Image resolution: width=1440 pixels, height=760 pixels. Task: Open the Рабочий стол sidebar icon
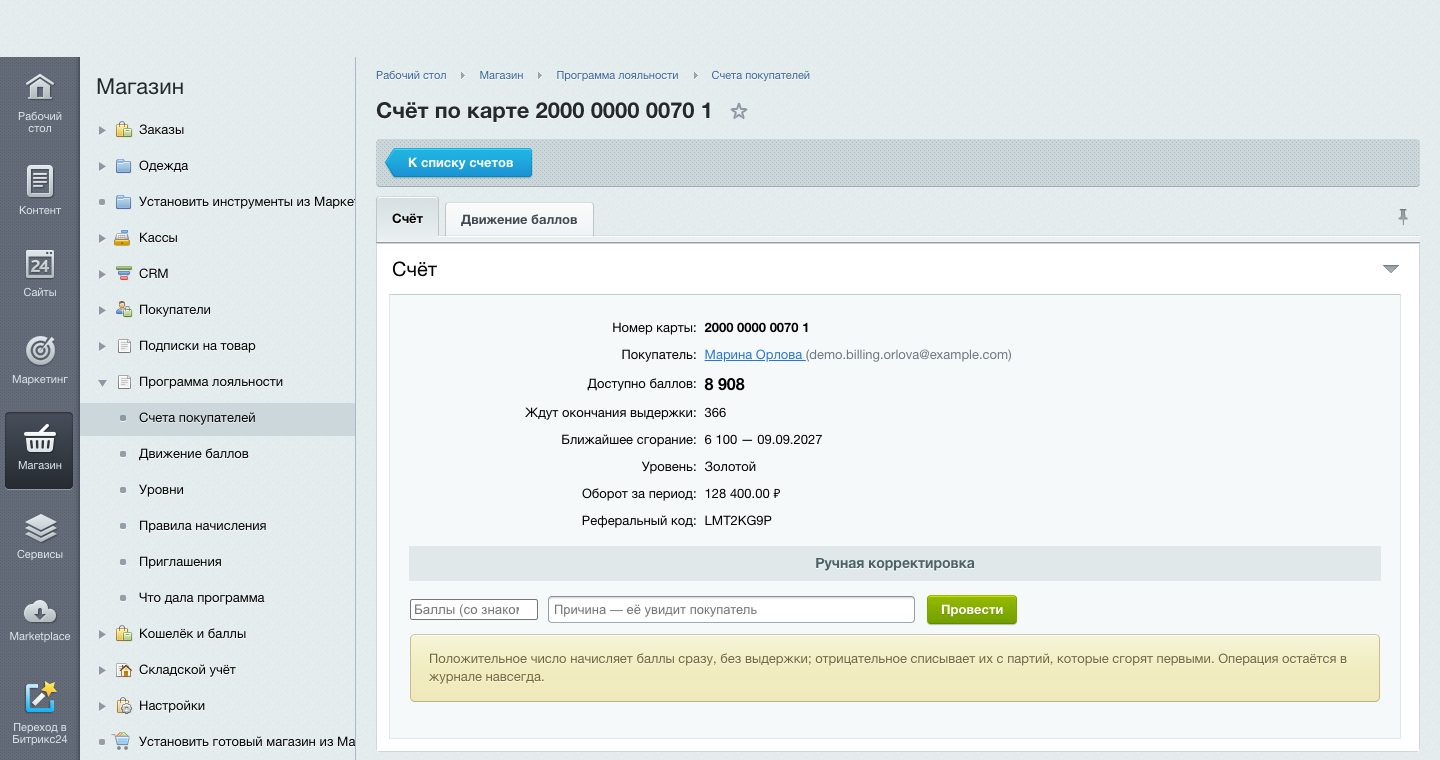click(39, 87)
